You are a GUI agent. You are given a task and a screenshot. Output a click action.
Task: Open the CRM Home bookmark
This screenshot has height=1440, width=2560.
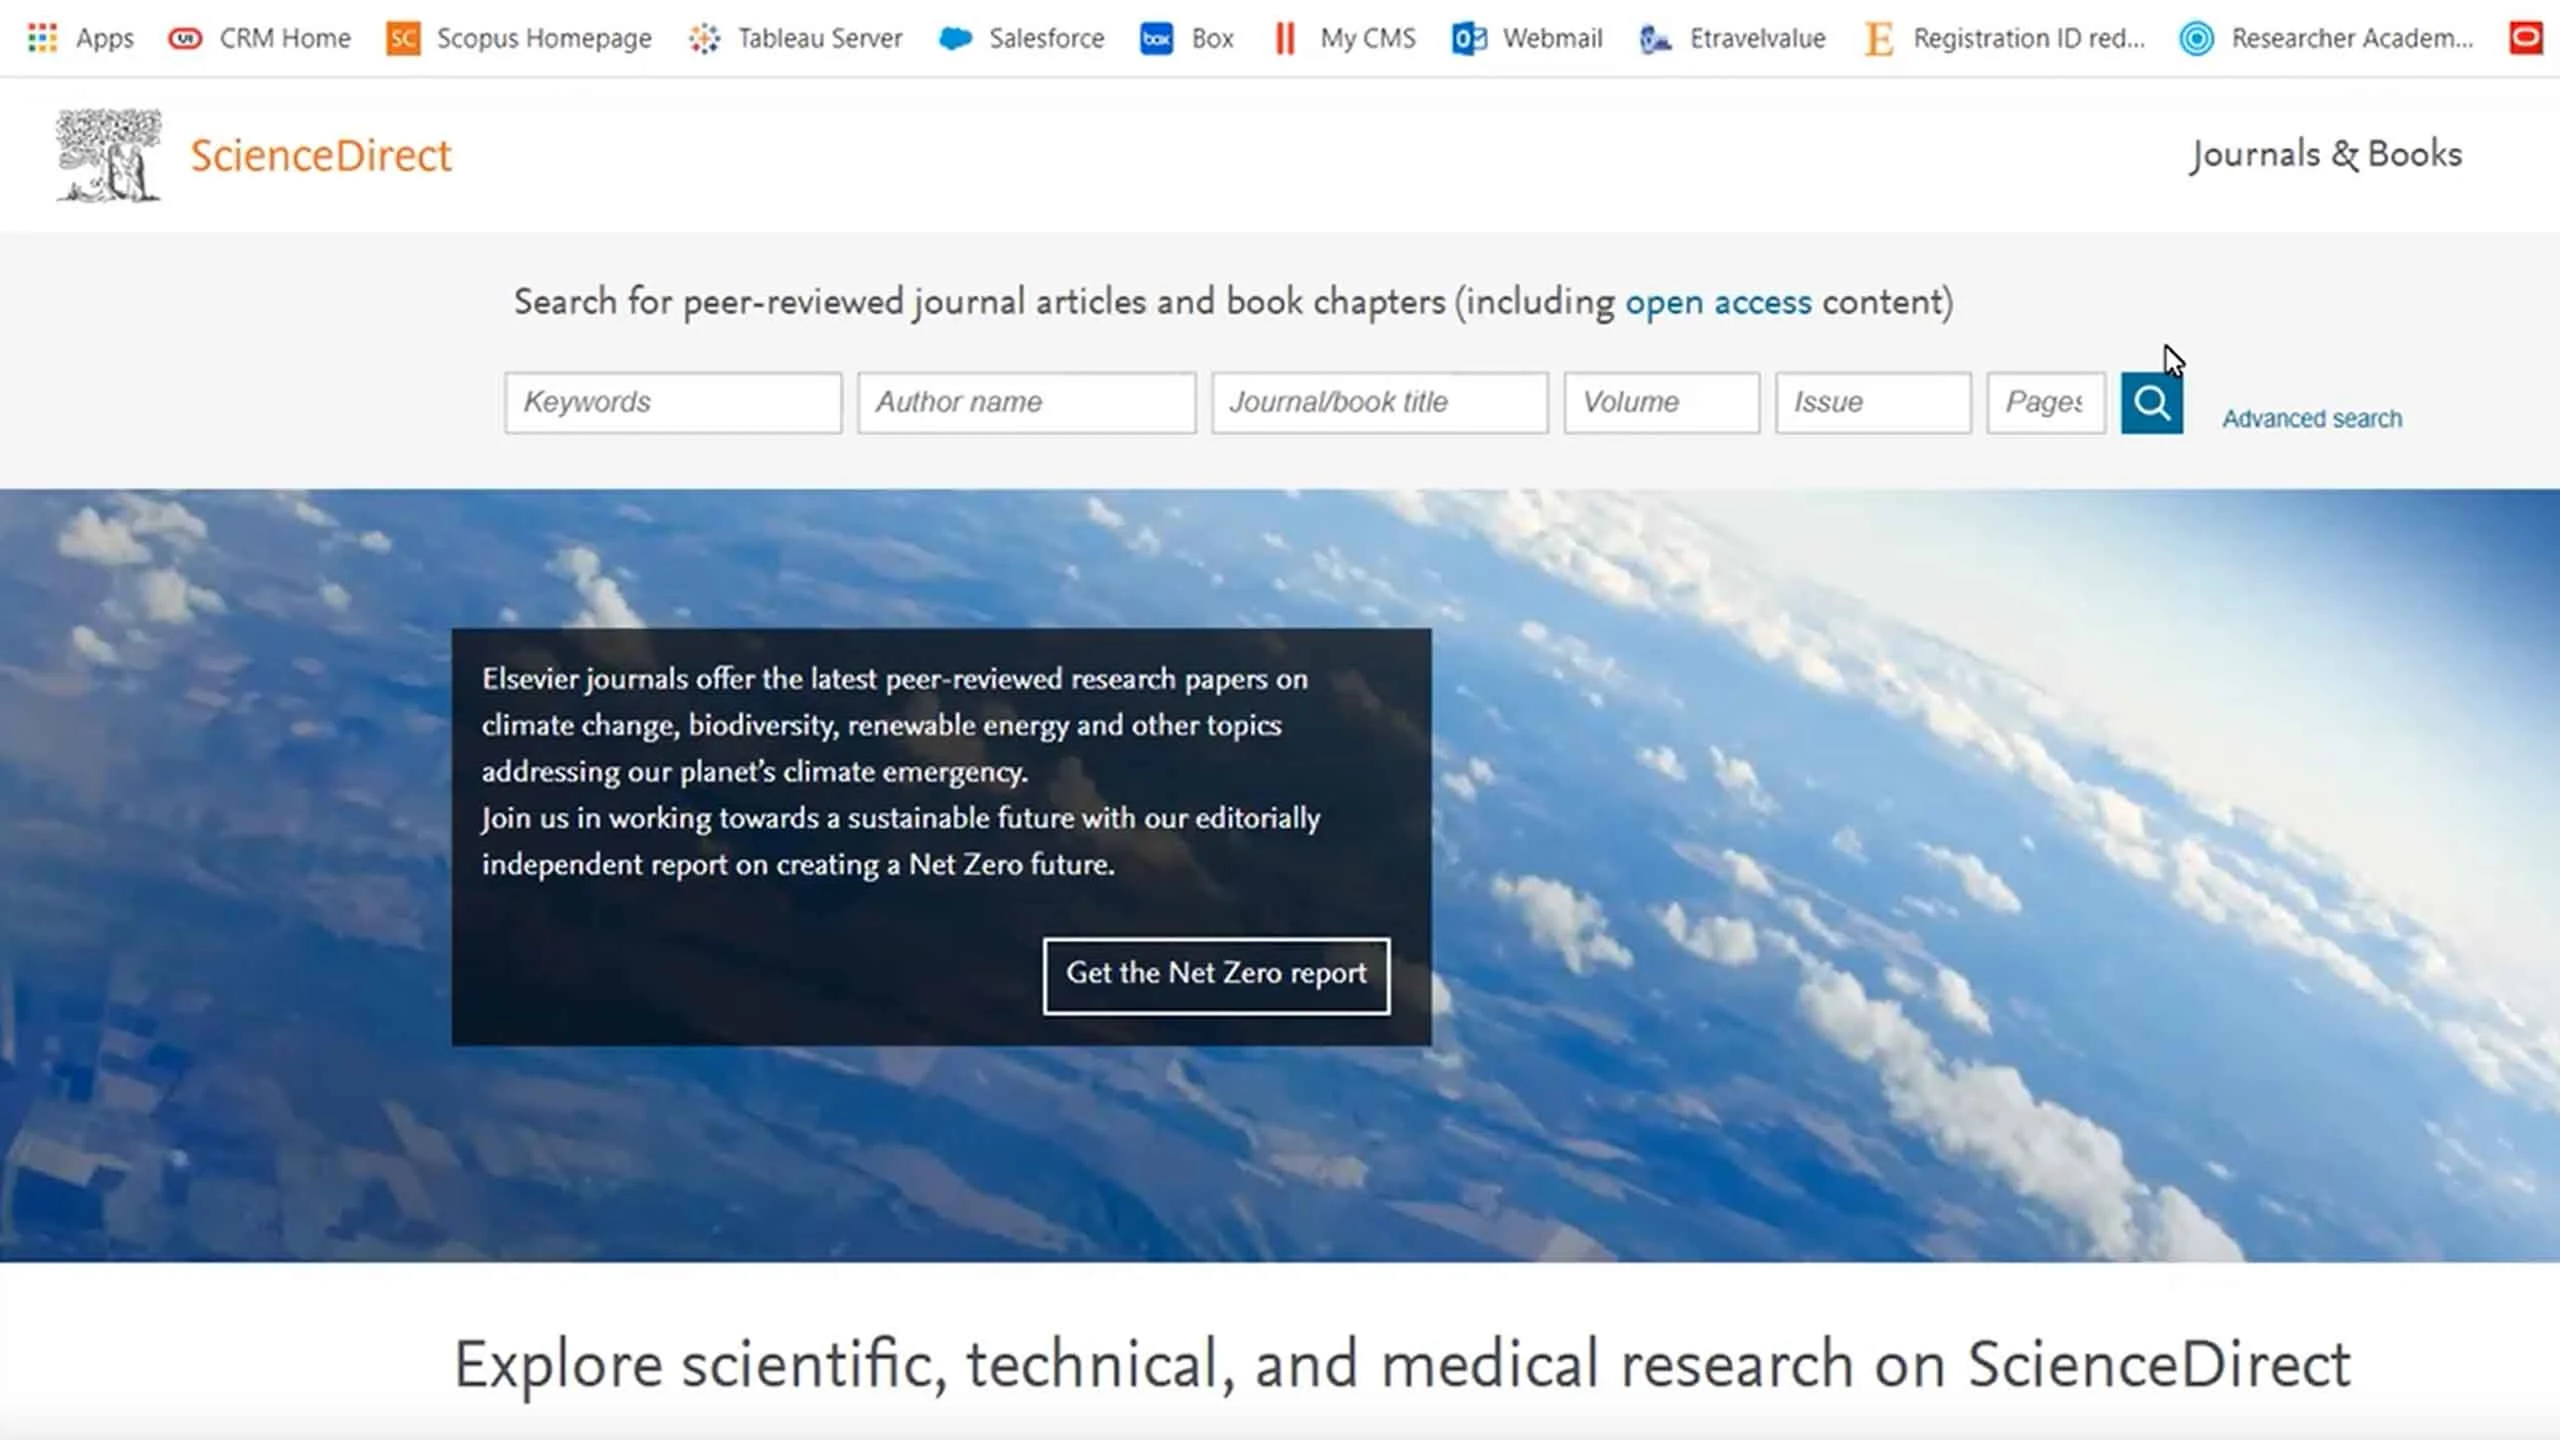tap(260, 38)
